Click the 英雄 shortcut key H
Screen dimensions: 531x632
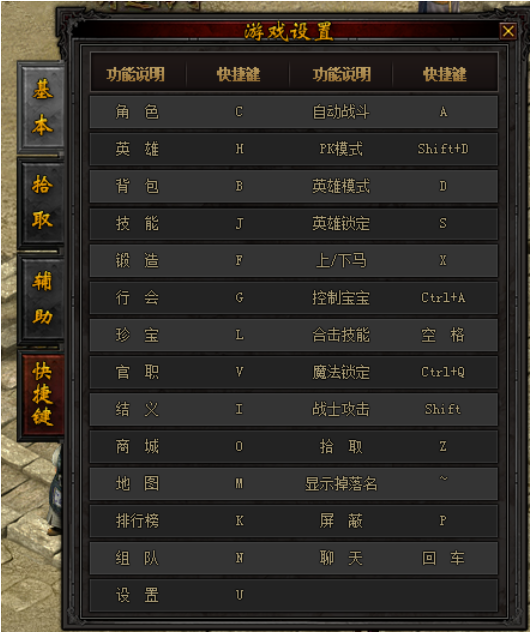pos(239,149)
